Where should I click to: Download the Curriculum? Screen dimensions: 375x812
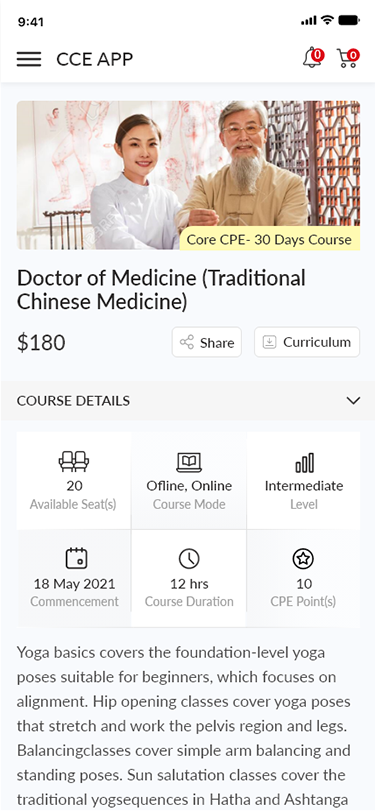coord(307,342)
